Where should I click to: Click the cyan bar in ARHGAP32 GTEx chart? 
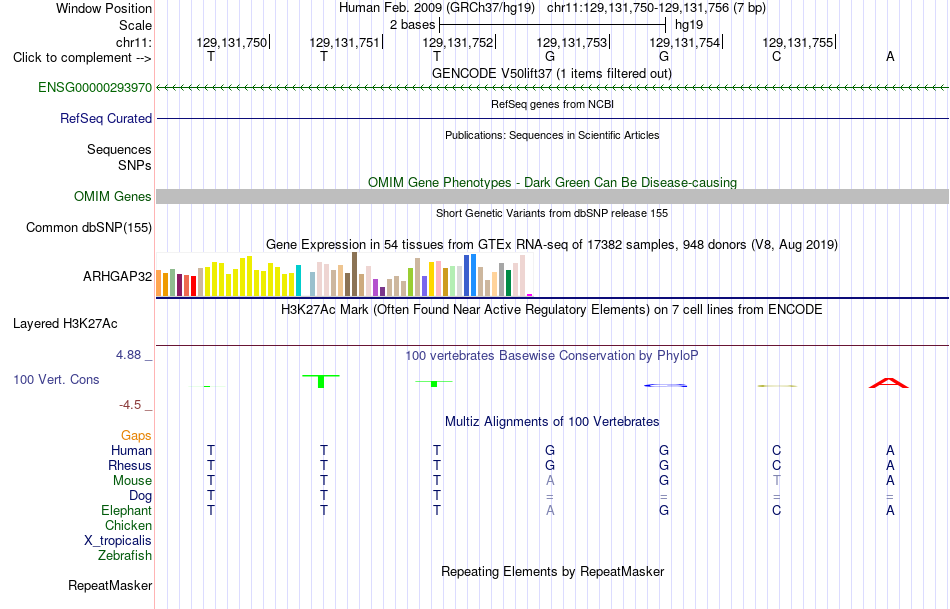298,281
